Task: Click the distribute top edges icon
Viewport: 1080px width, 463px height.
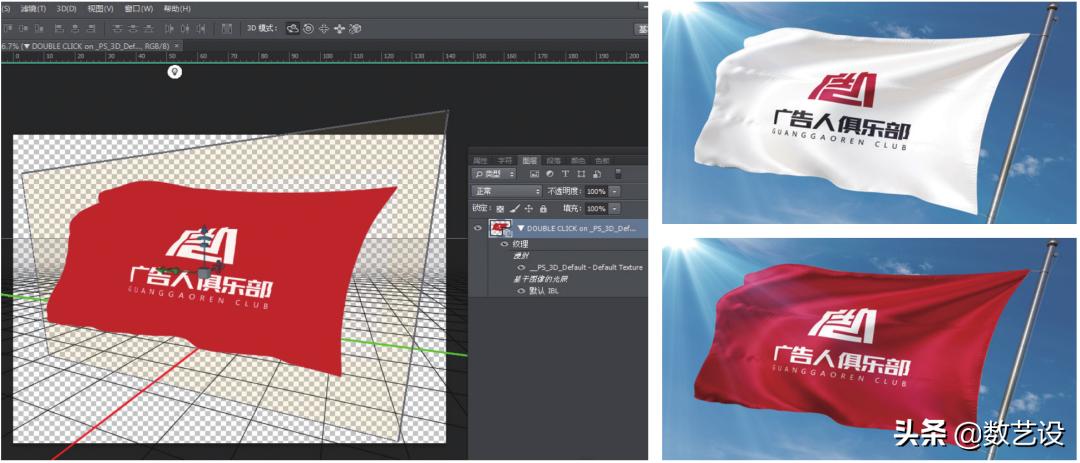Action: (116, 29)
